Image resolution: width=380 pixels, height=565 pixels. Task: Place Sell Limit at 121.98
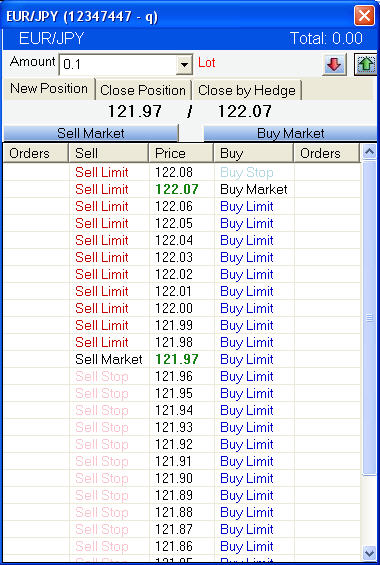[102, 342]
